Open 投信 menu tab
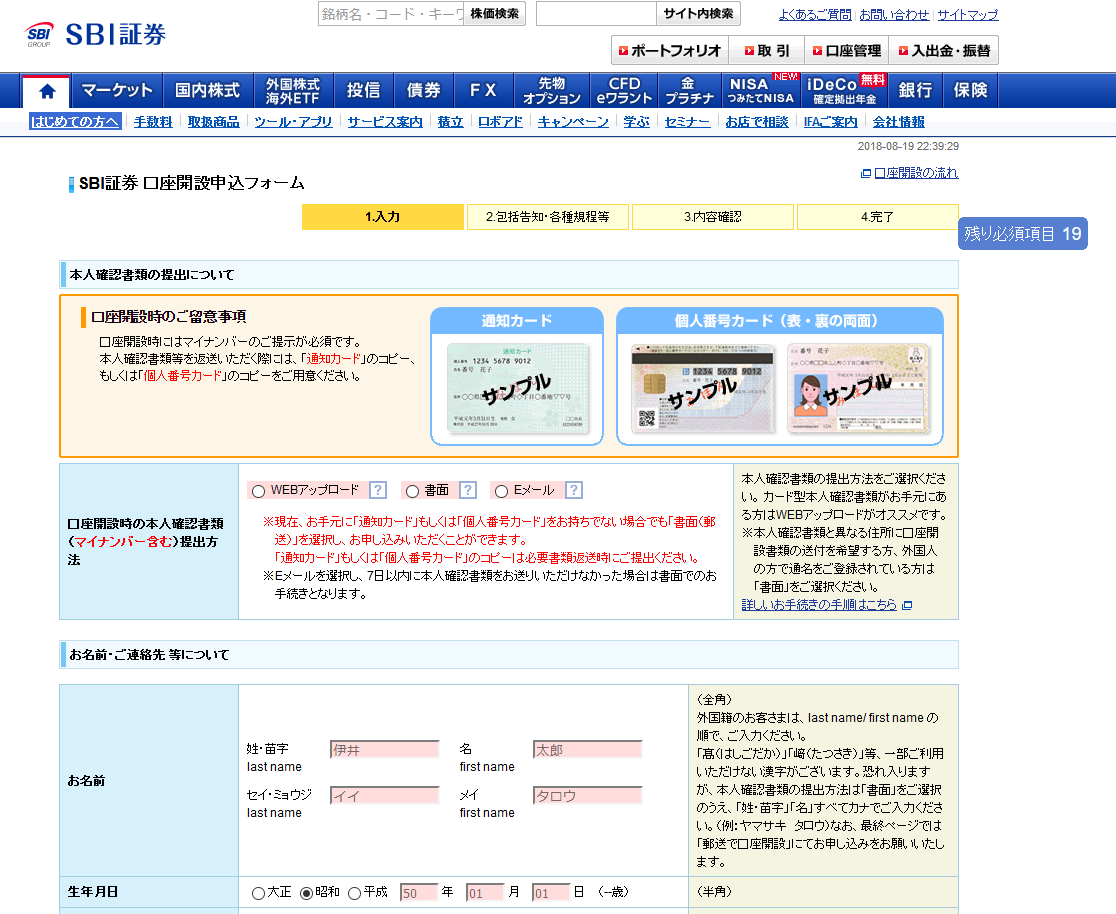Image resolution: width=1116 pixels, height=914 pixels. click(x=364, y=90)
